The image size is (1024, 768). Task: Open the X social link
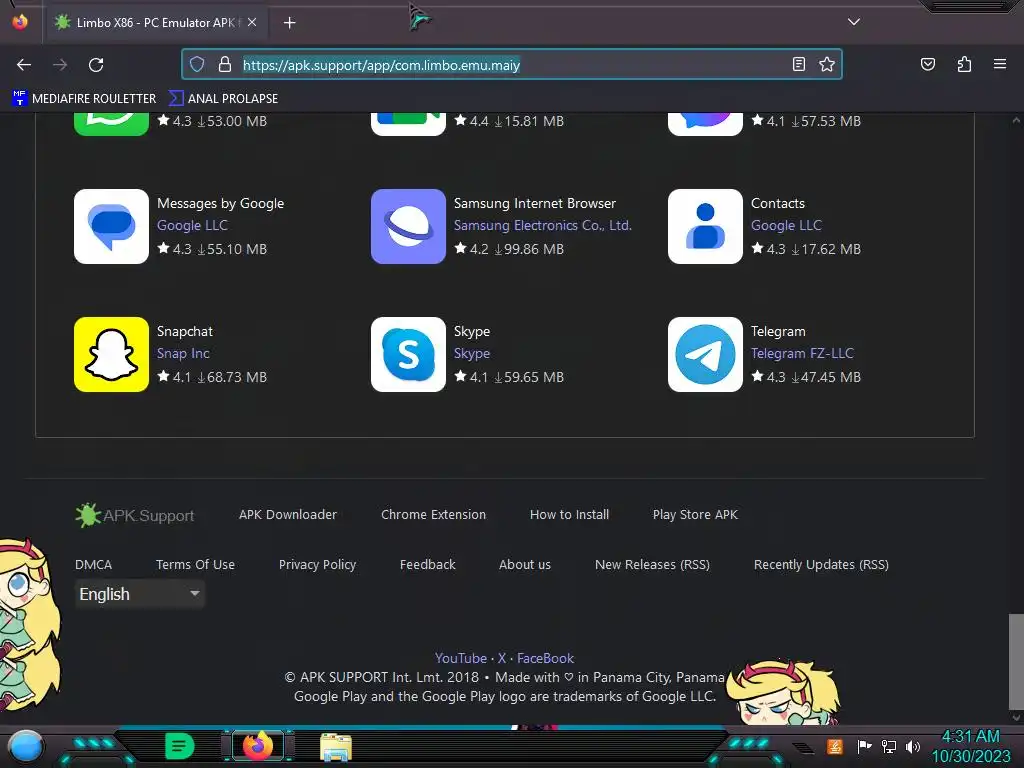502,658
